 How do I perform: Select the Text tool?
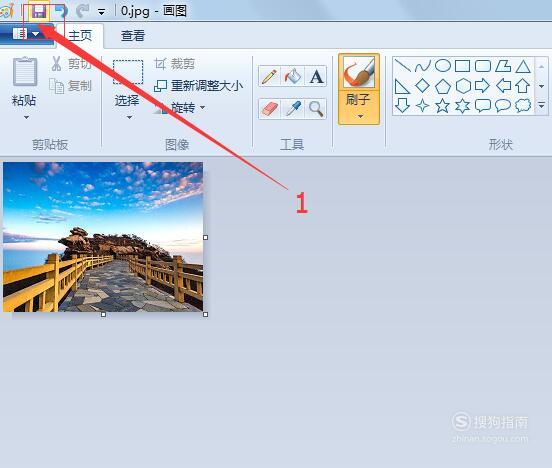click(x=316, y=76)
